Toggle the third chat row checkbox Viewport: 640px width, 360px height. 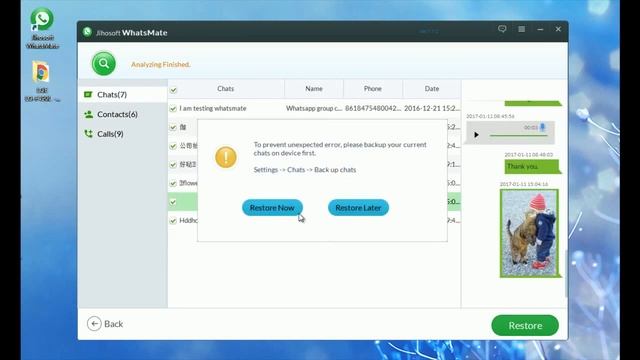pos(173,146)
